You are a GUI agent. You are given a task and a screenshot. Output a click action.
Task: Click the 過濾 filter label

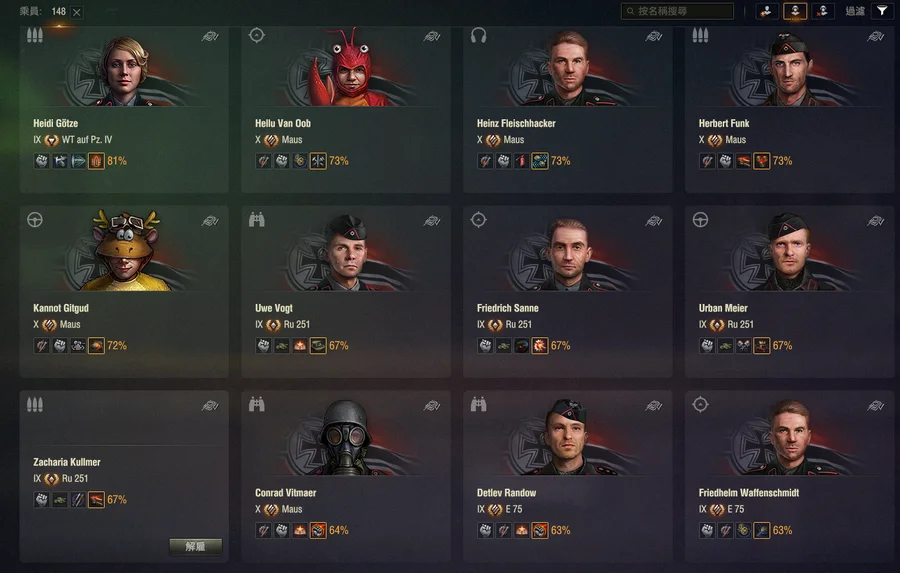click(854, 11)
